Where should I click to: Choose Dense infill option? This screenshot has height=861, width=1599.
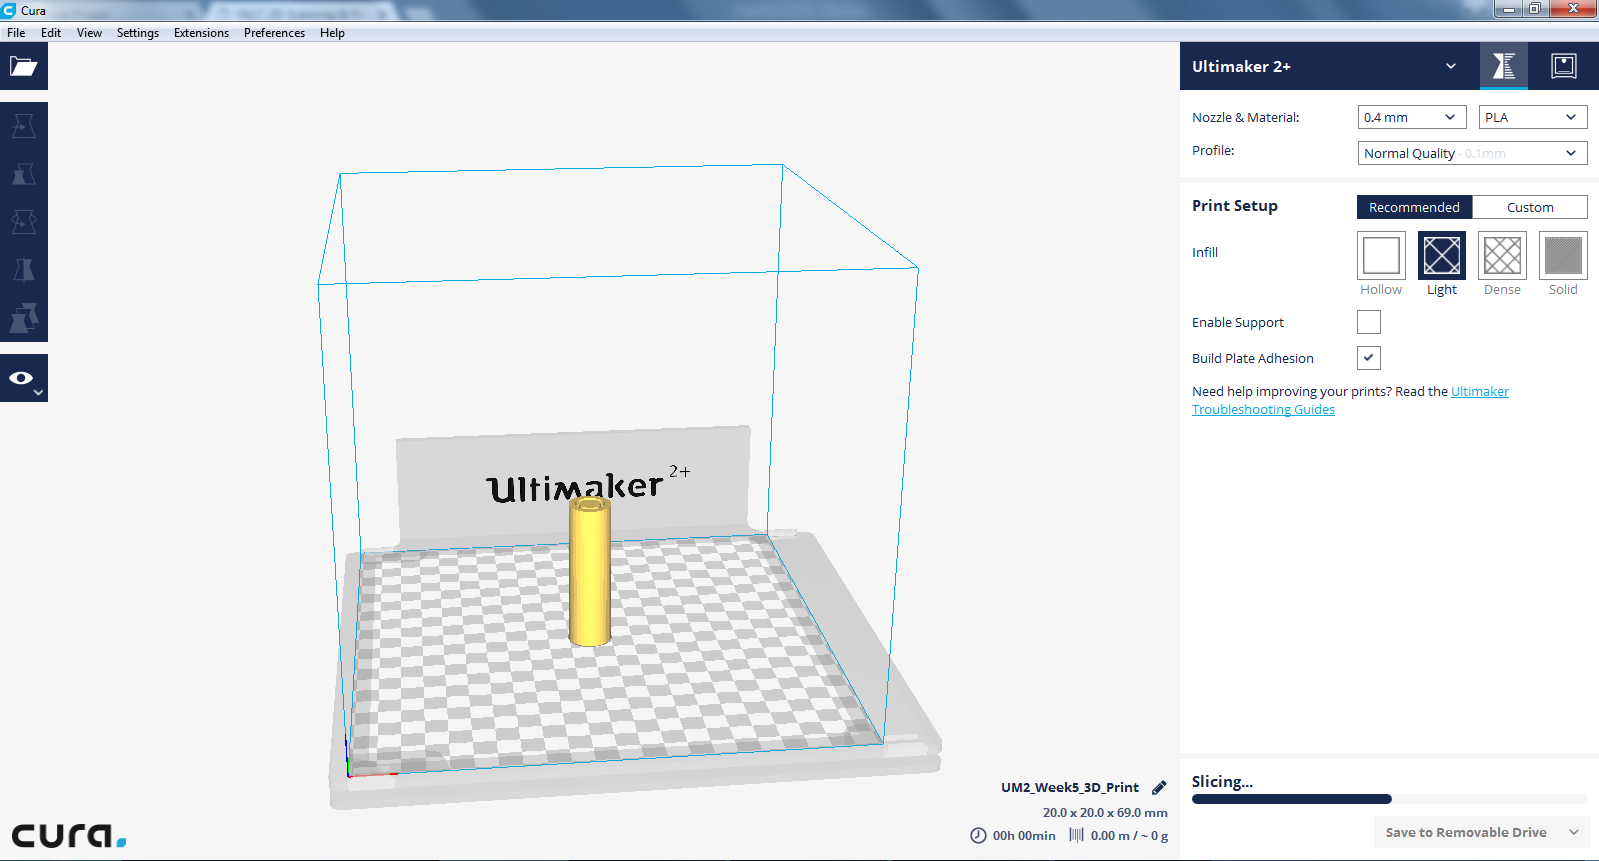[1502, 255]
